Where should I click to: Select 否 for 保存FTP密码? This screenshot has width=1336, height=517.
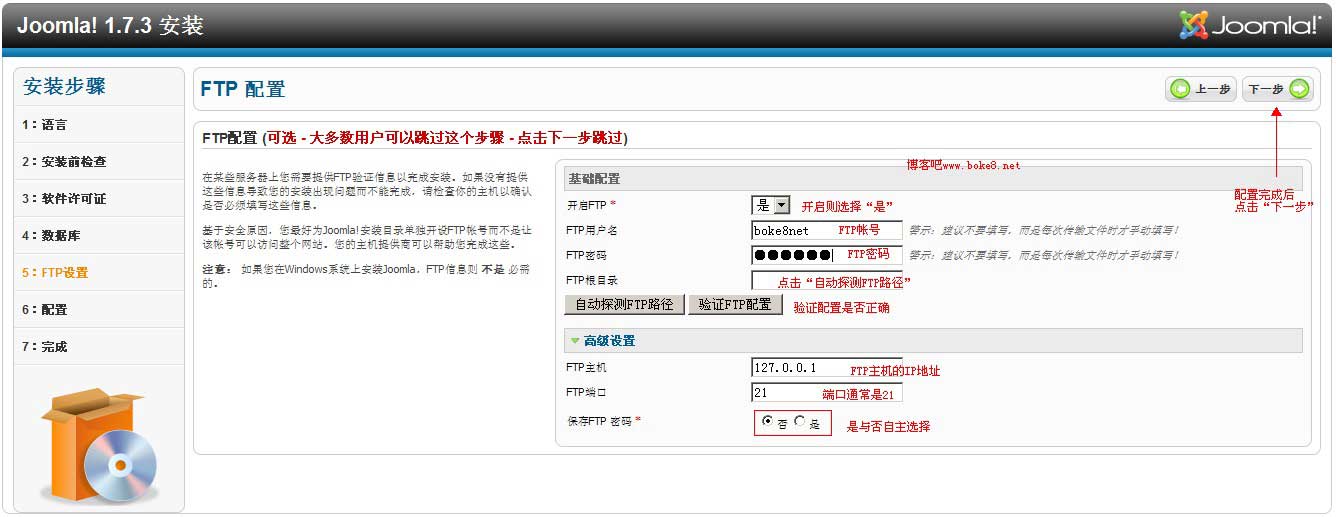[767, 422]
